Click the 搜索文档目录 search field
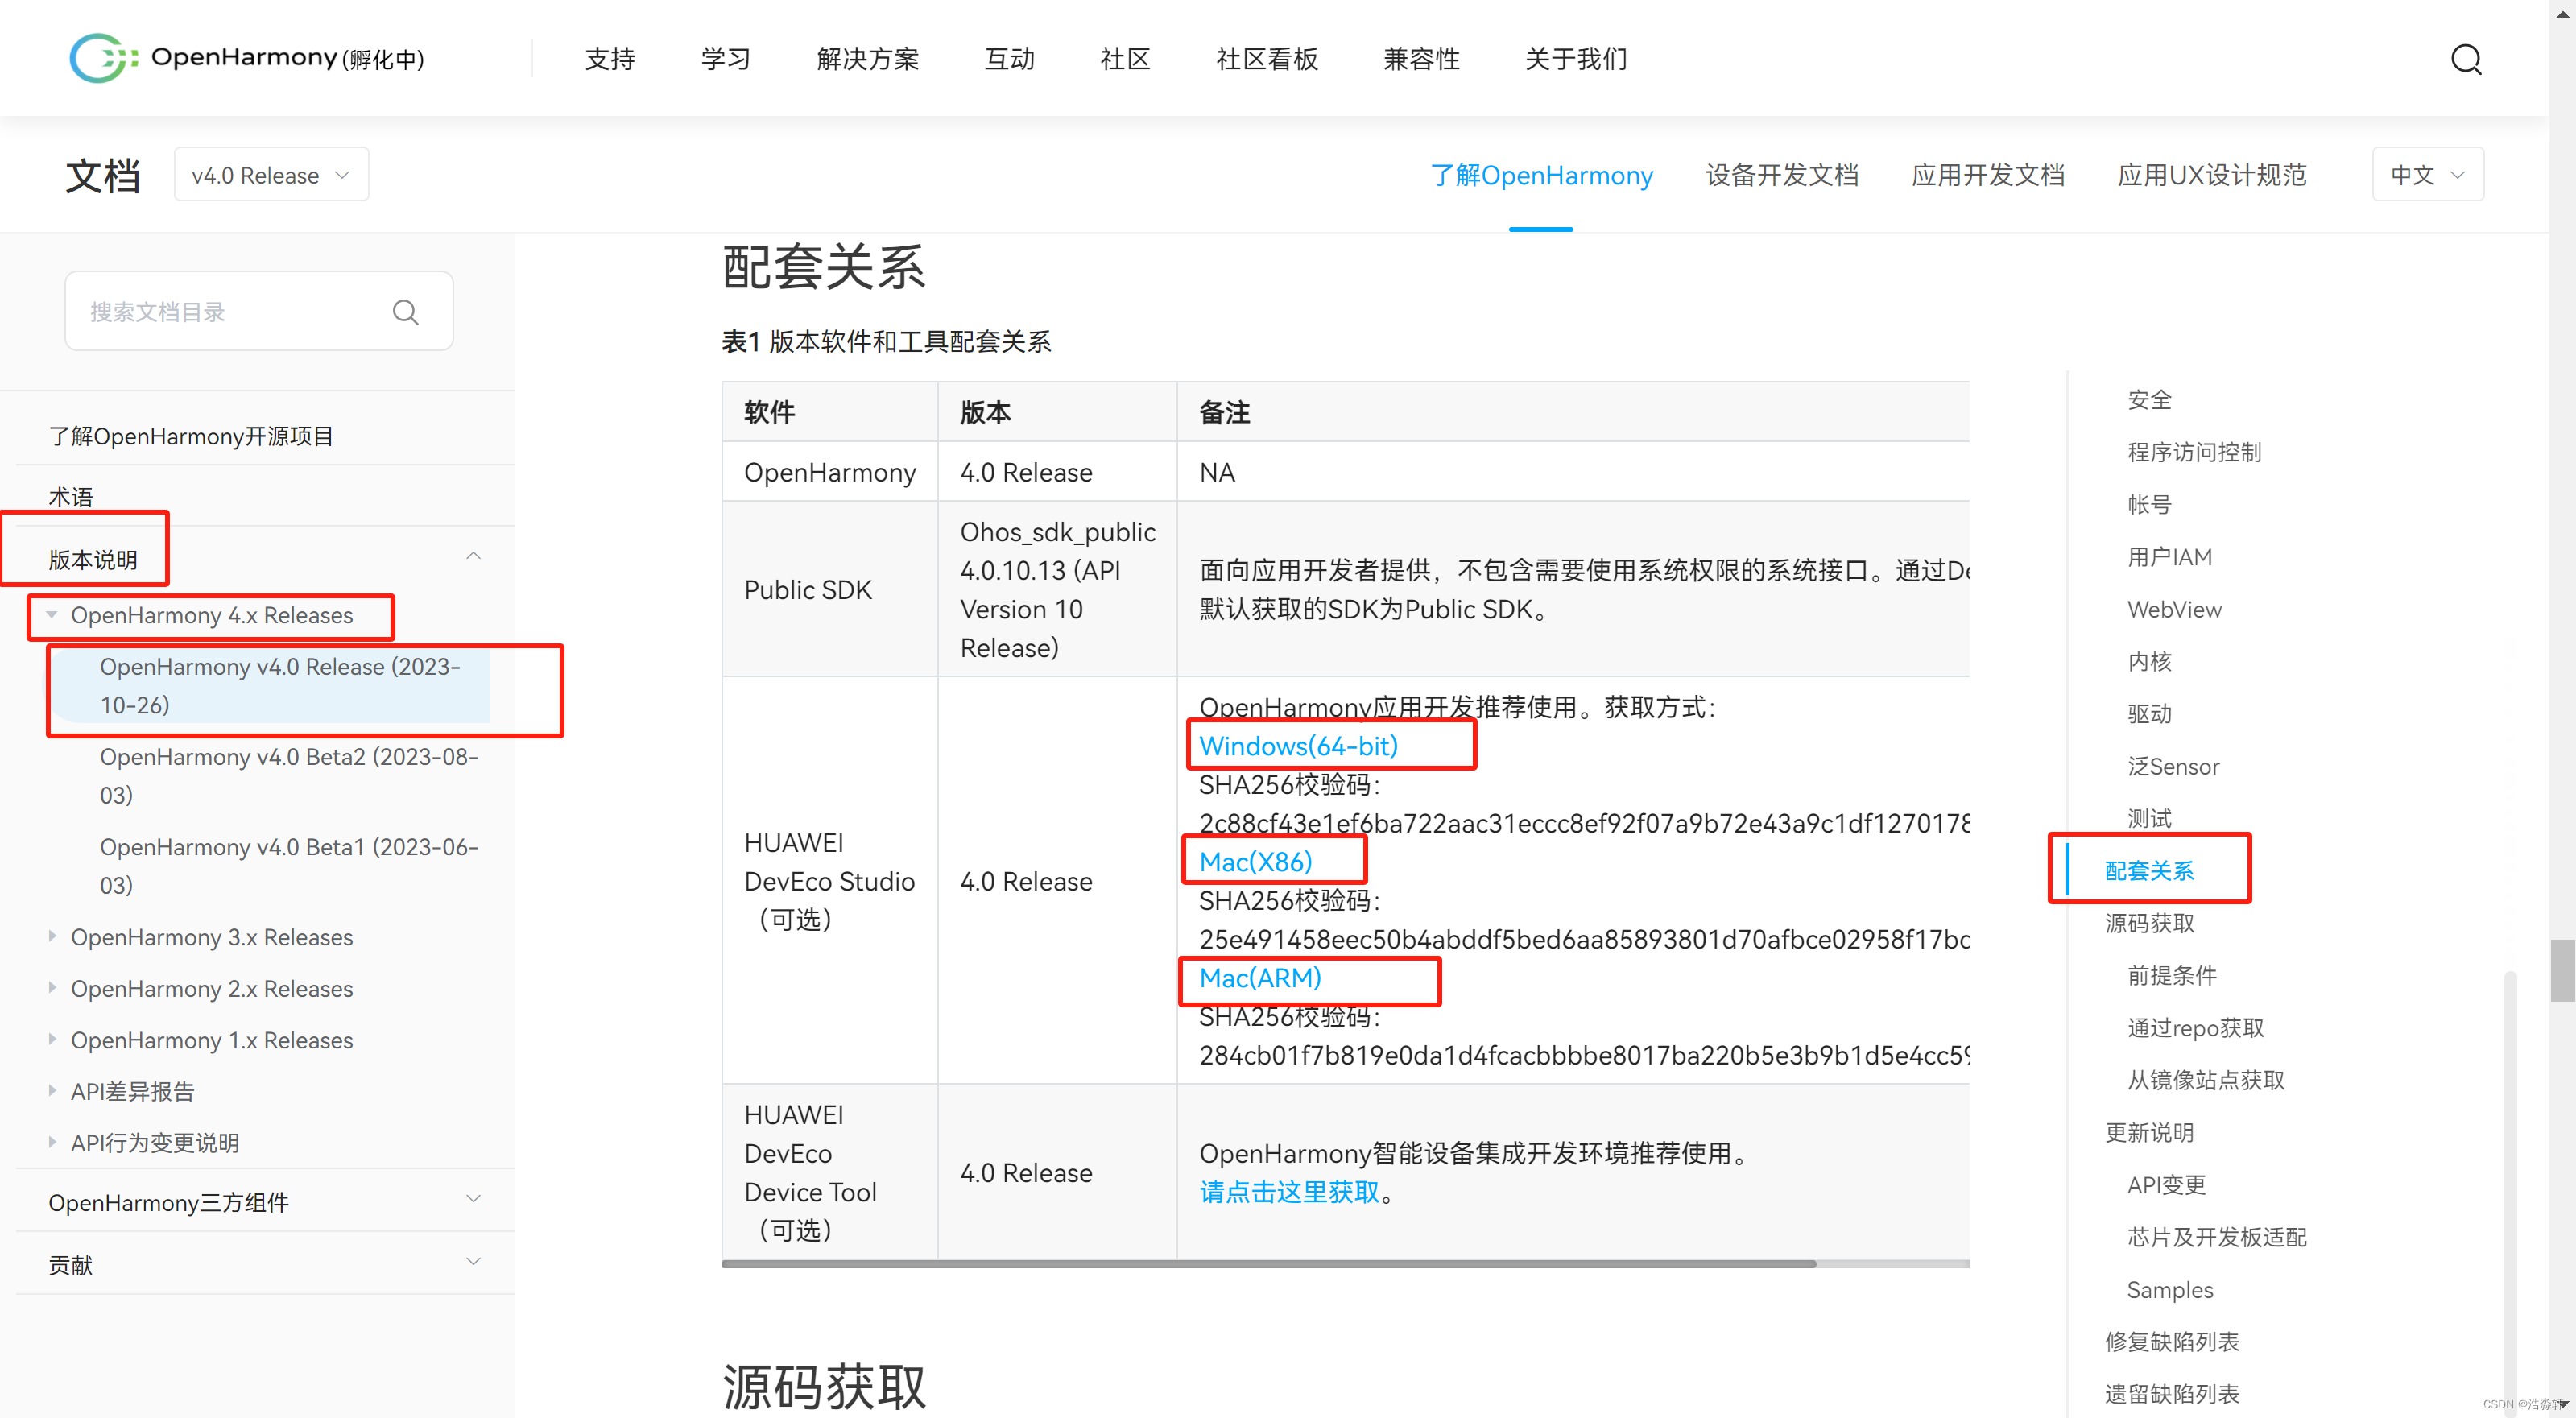The height and width of the screenshot is (1418, 2576). (x=259, y=311)
